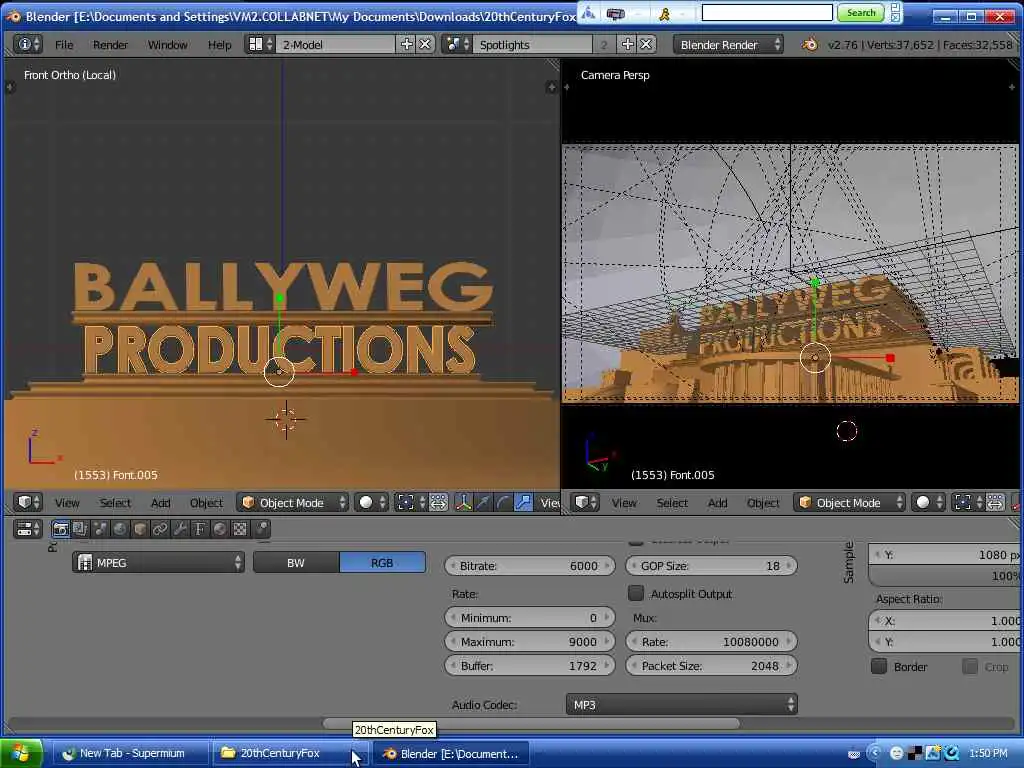Open the Blender Render engine dropdown
1024x768 pixels.
pyautogui.click(x=728, y=44)
